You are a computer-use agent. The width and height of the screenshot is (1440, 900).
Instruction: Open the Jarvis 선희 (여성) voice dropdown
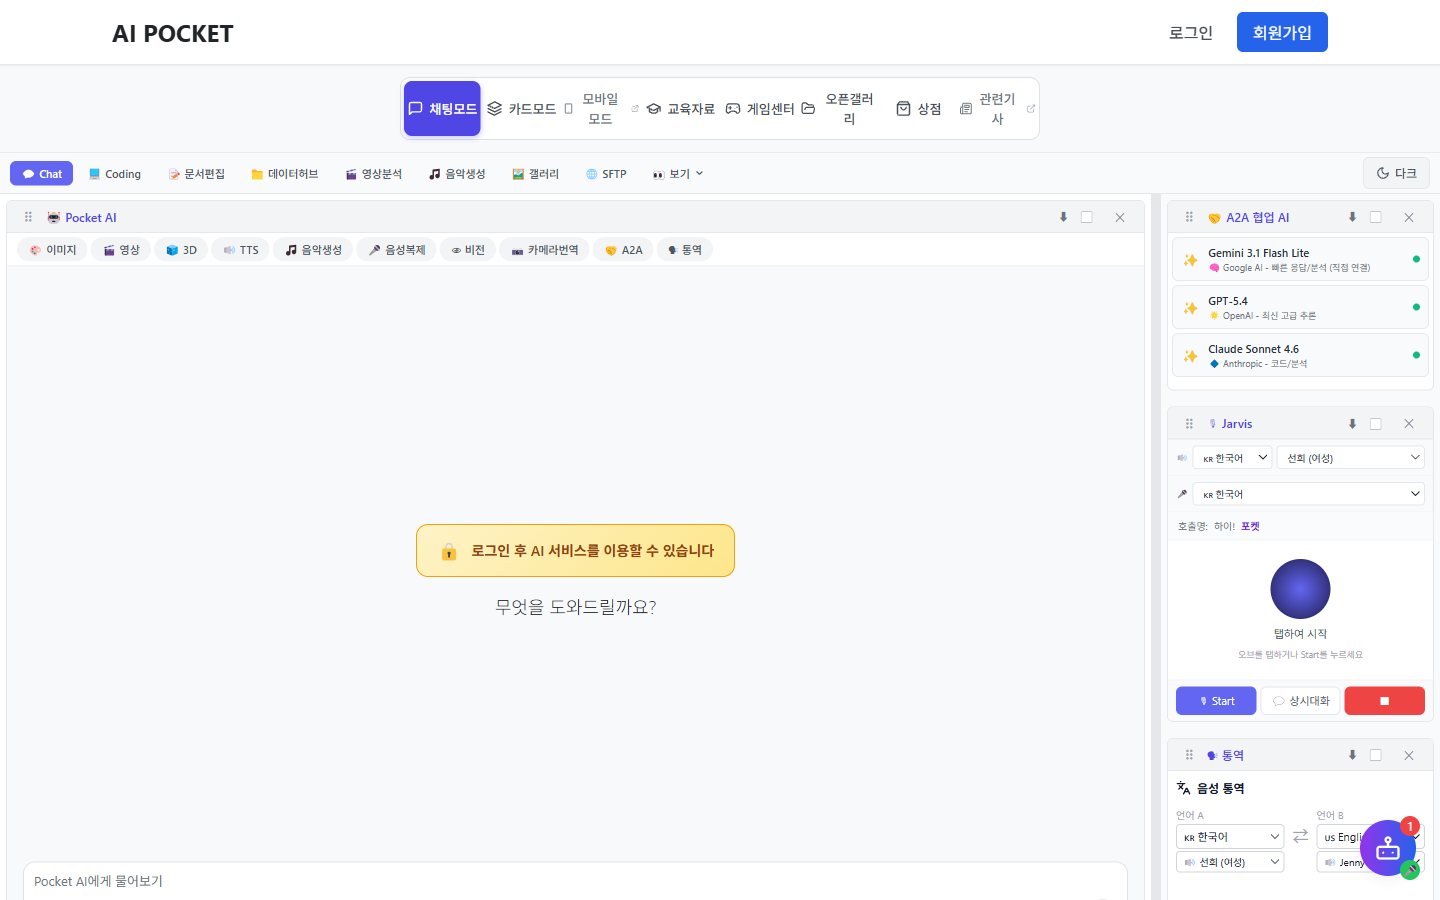pos(1351,458)
